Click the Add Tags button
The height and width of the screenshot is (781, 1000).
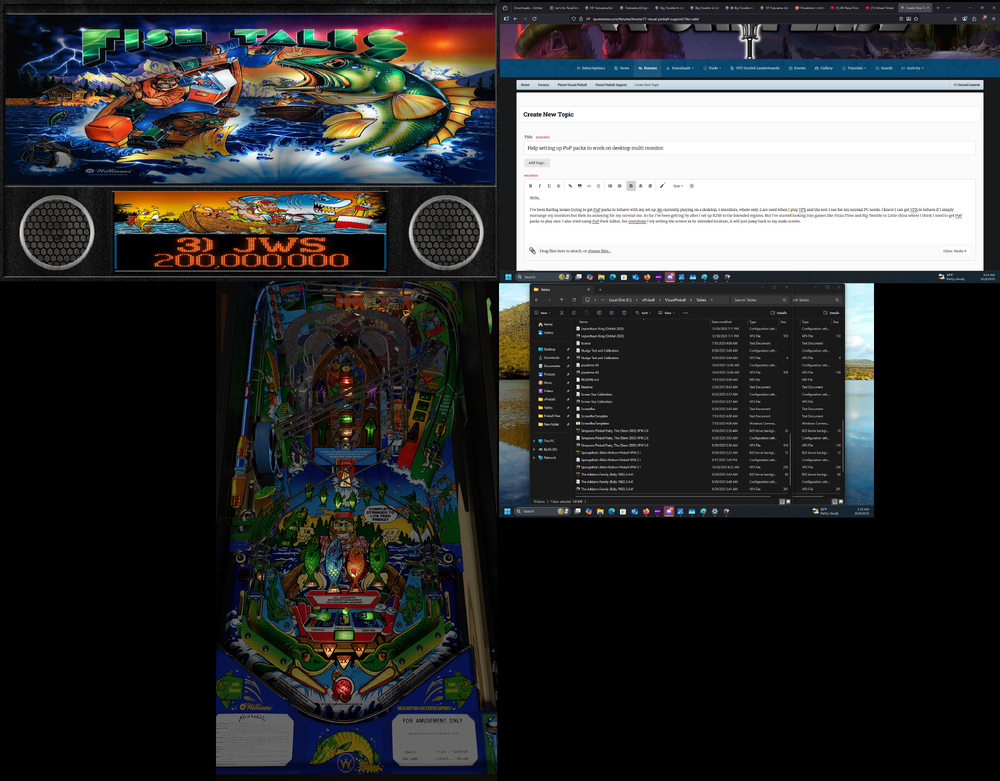[537, 163]
